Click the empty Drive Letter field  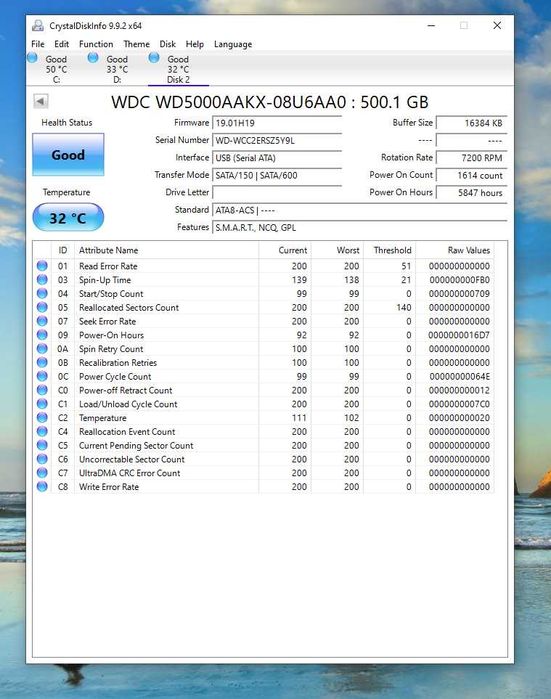point(277,193)
